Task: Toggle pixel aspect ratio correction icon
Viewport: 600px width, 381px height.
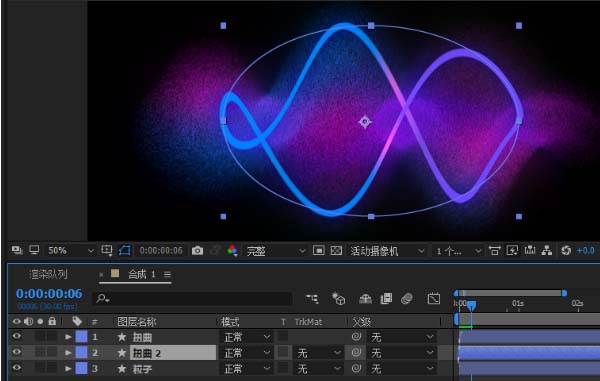Action: pos(494,251)
